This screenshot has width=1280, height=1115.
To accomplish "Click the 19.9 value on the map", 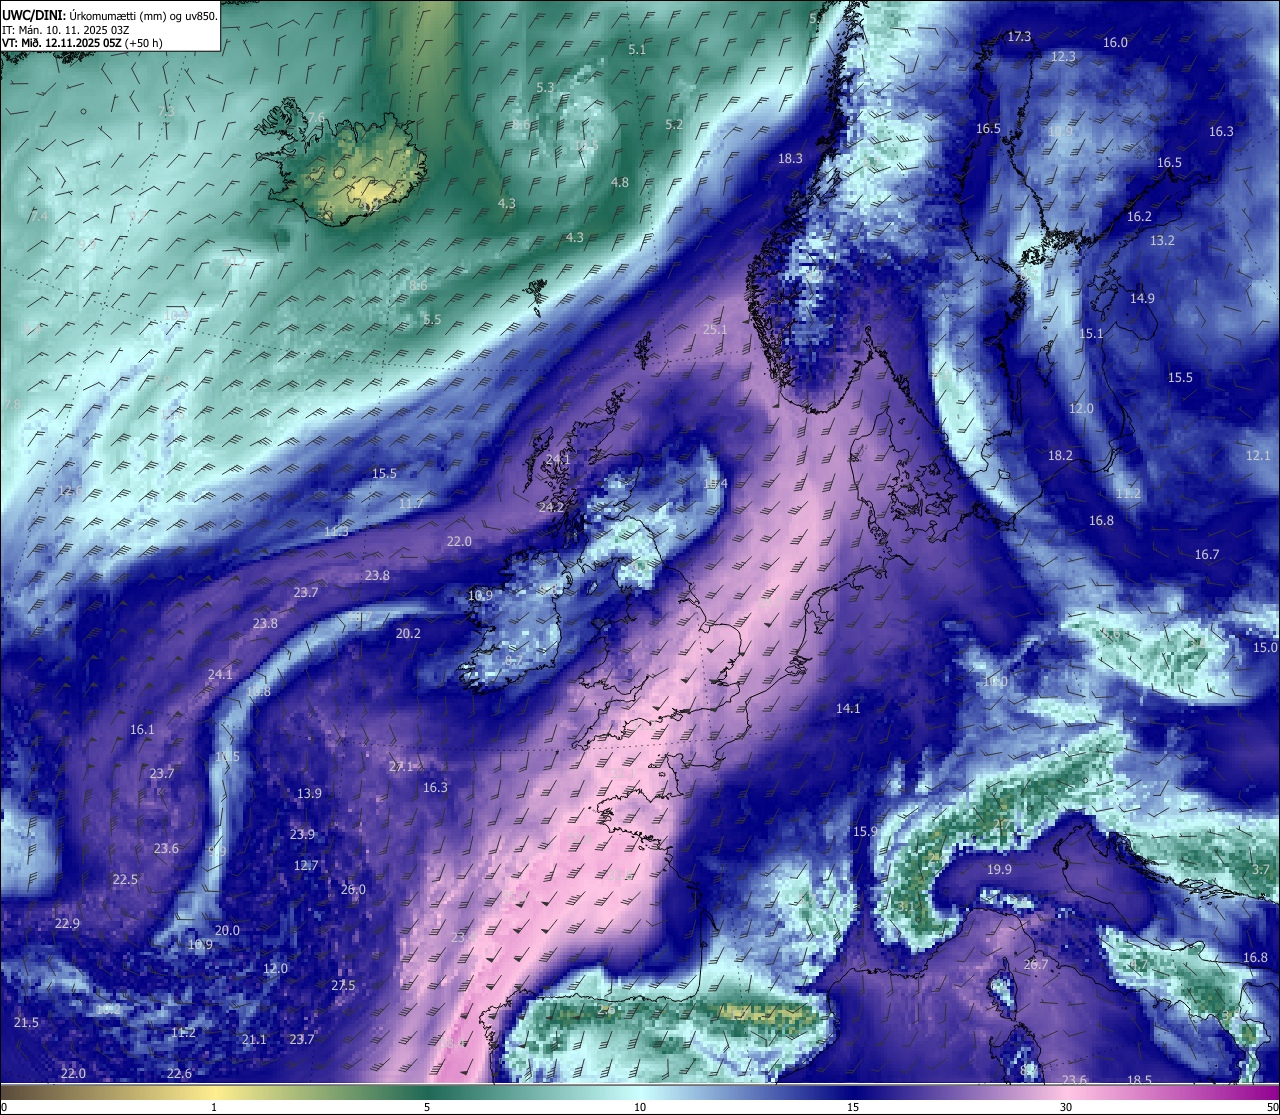I will point(999,870).
